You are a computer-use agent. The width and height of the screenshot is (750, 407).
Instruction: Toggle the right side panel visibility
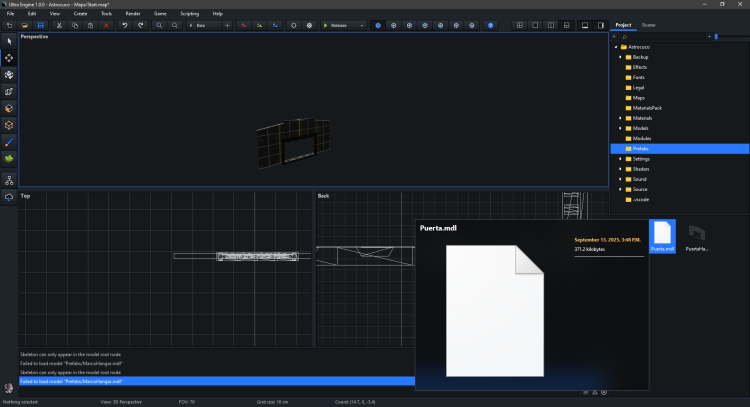tap(601, 25)
